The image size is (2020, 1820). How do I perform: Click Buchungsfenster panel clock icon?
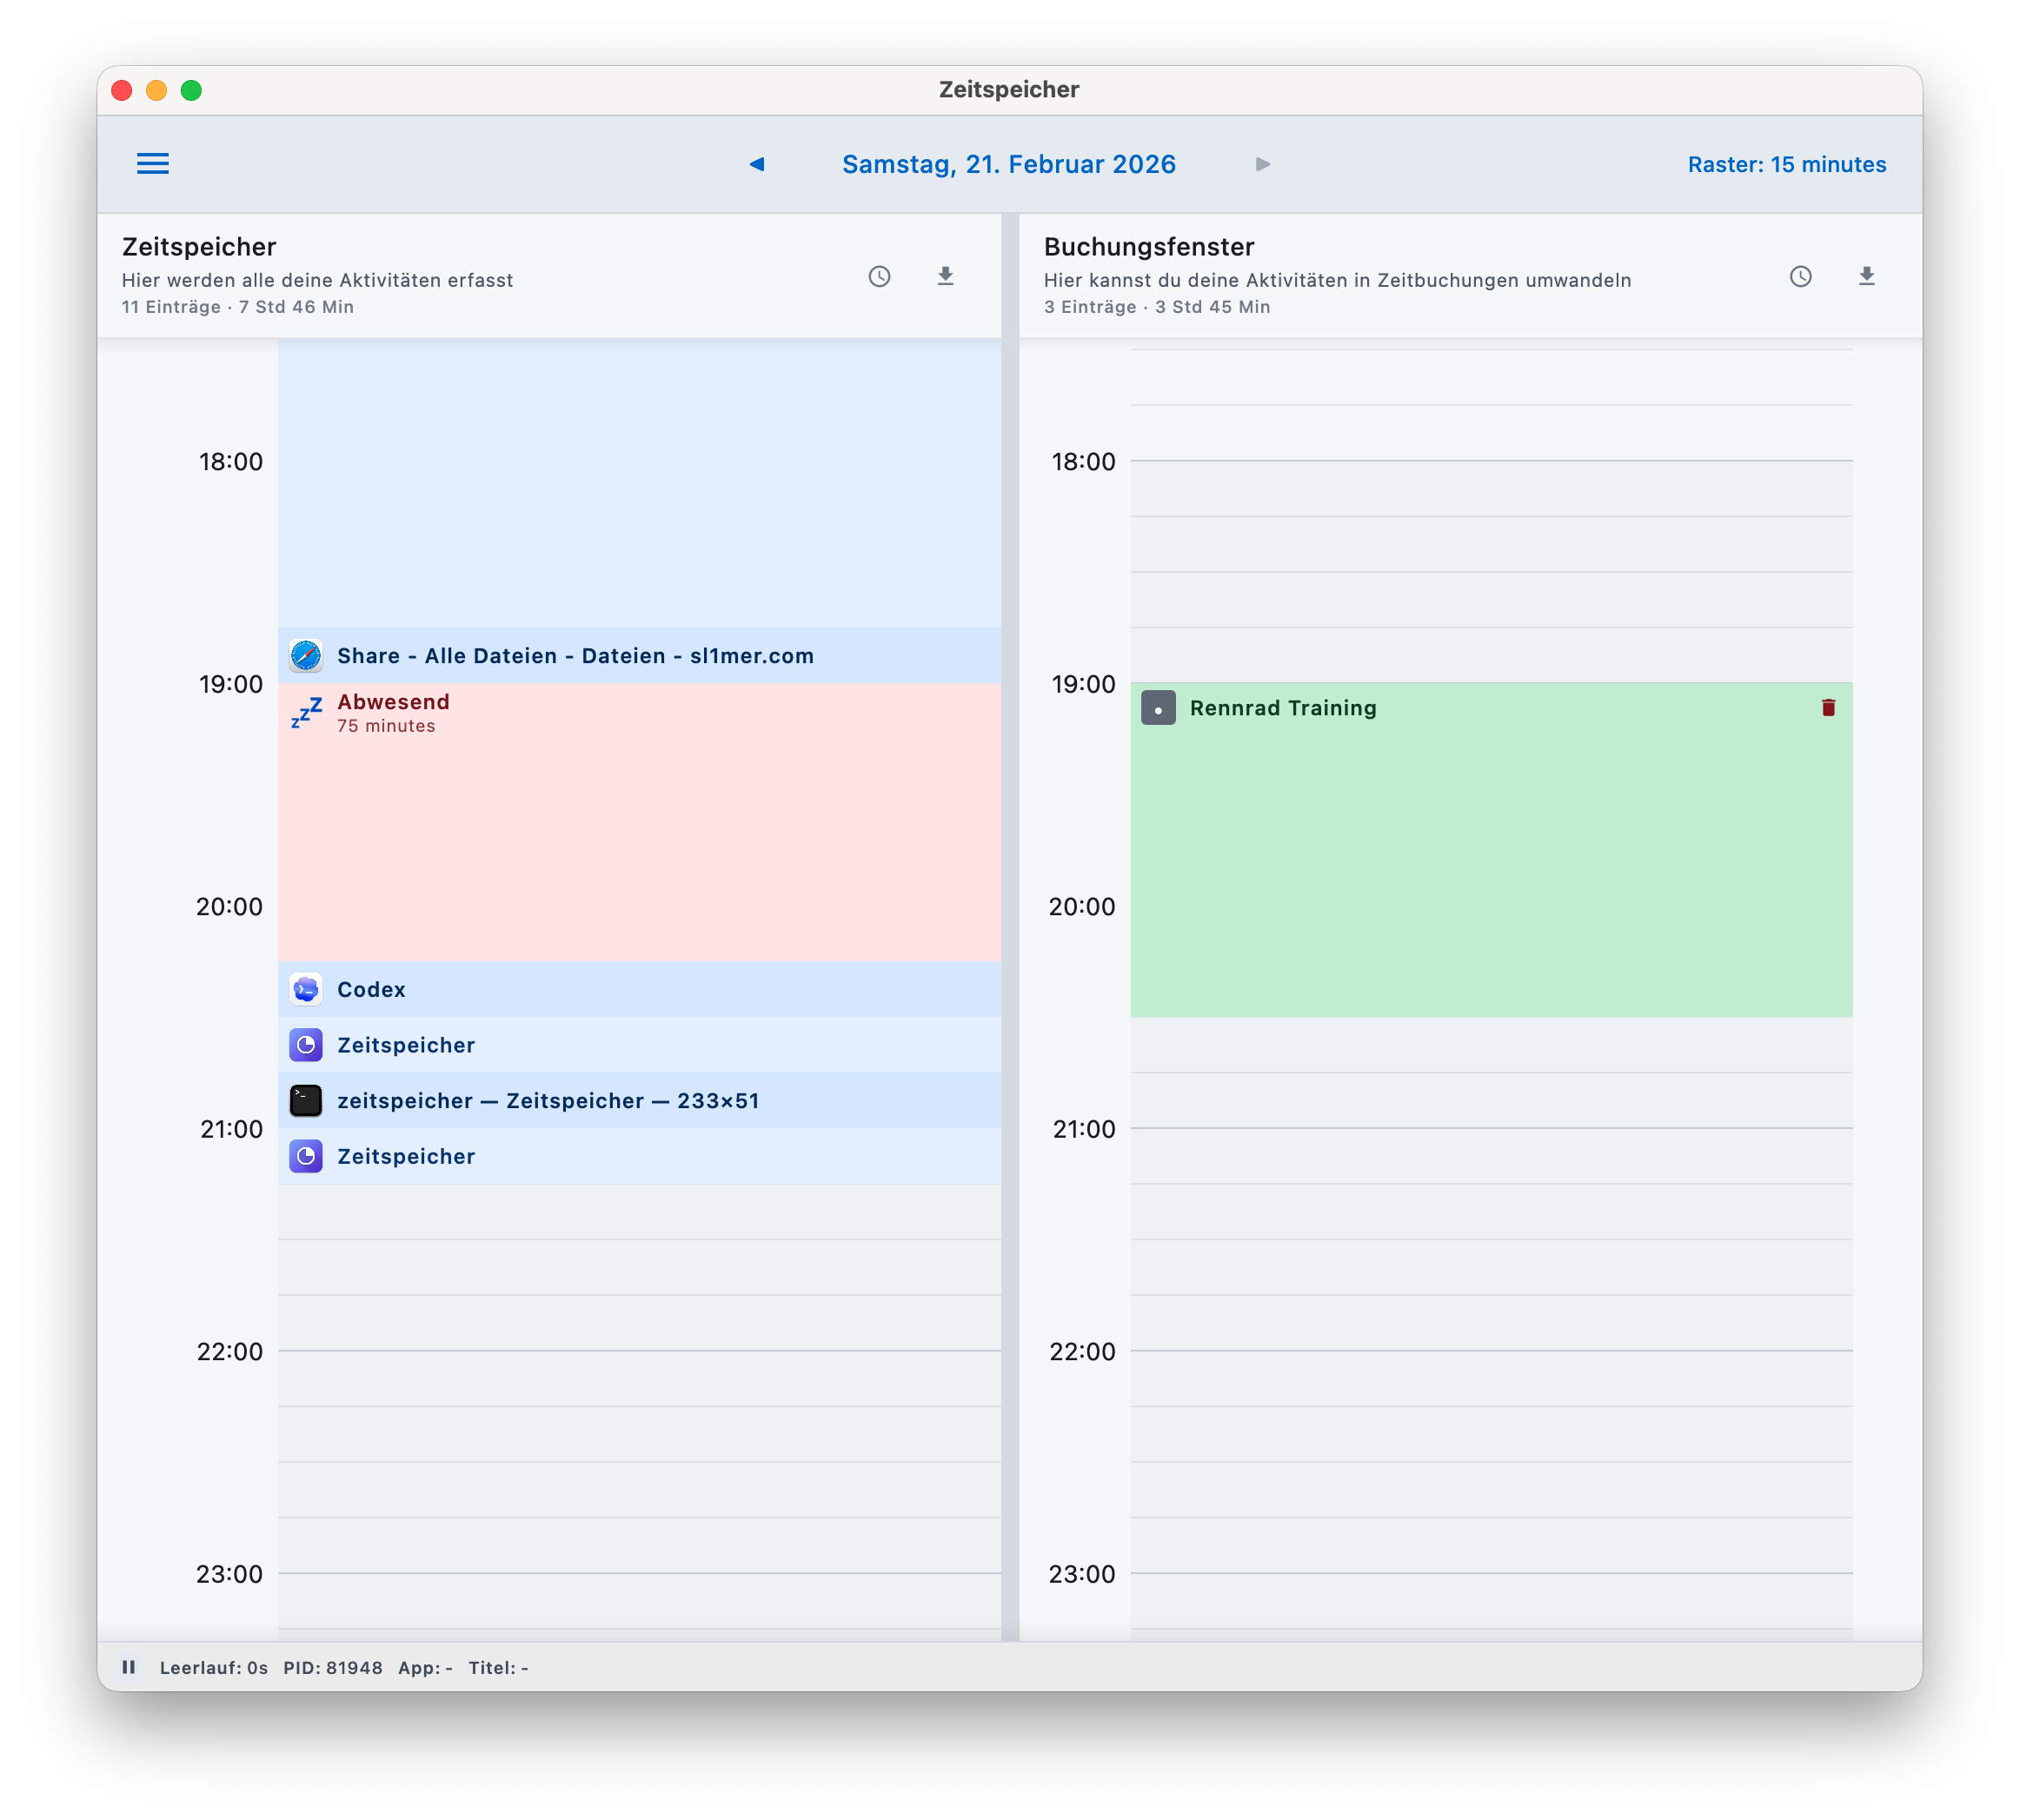(x=1800, y=277)
